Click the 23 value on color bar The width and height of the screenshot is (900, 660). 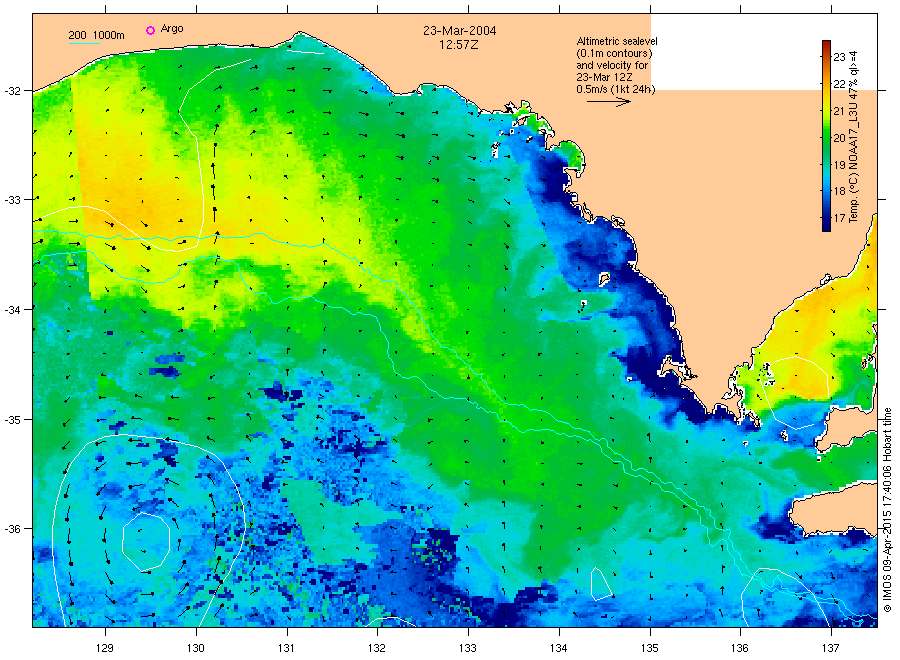click(839, 57)
